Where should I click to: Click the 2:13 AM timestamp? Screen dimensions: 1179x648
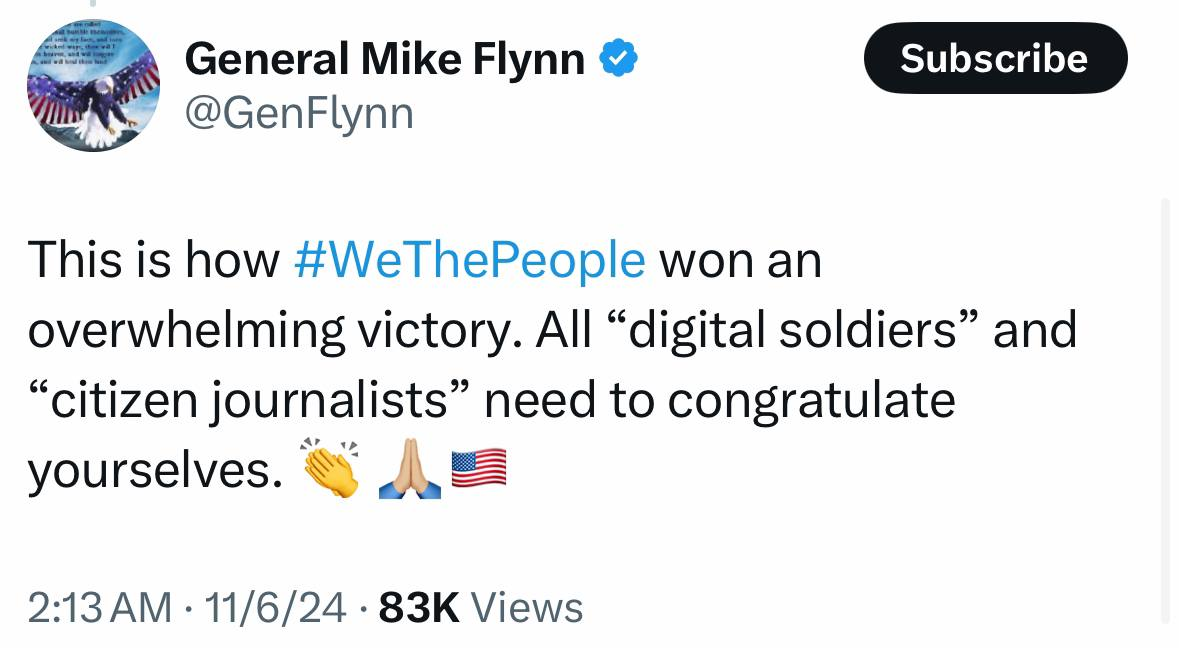click(x=99, y=607)
